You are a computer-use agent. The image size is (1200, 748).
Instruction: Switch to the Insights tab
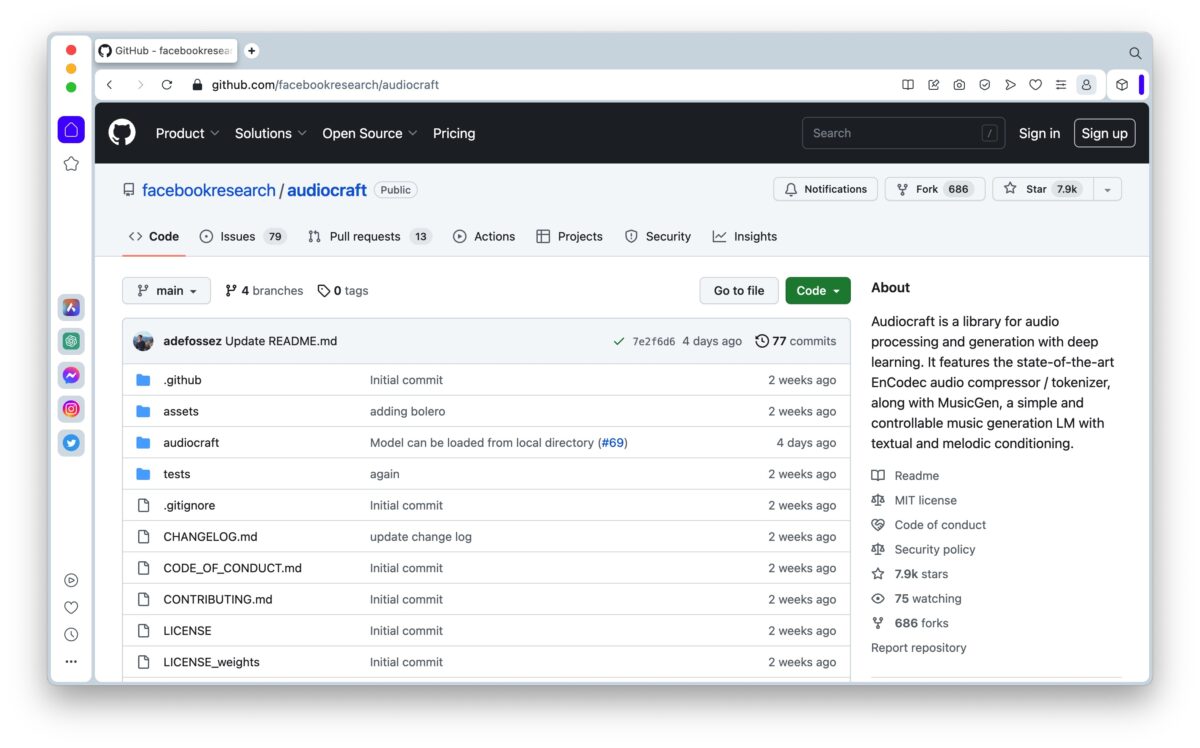[x=744, y=237]
